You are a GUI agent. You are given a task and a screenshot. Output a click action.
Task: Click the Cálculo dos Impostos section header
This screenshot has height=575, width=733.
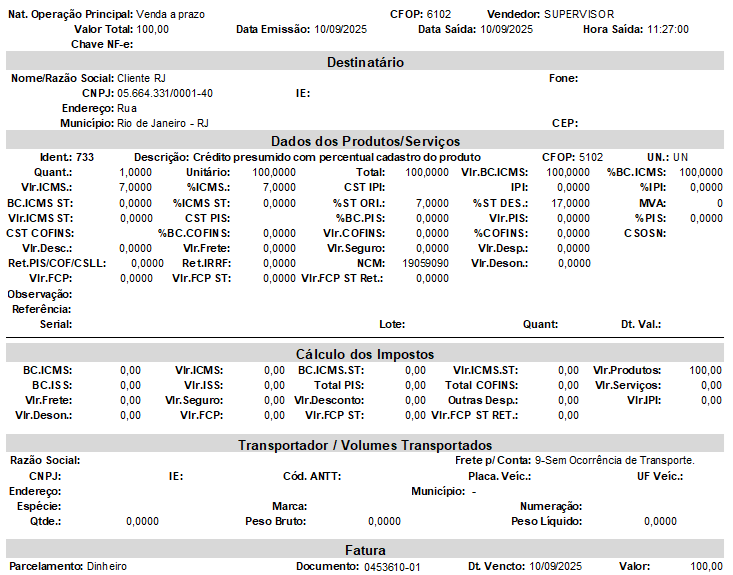click(x=365, y=355)
